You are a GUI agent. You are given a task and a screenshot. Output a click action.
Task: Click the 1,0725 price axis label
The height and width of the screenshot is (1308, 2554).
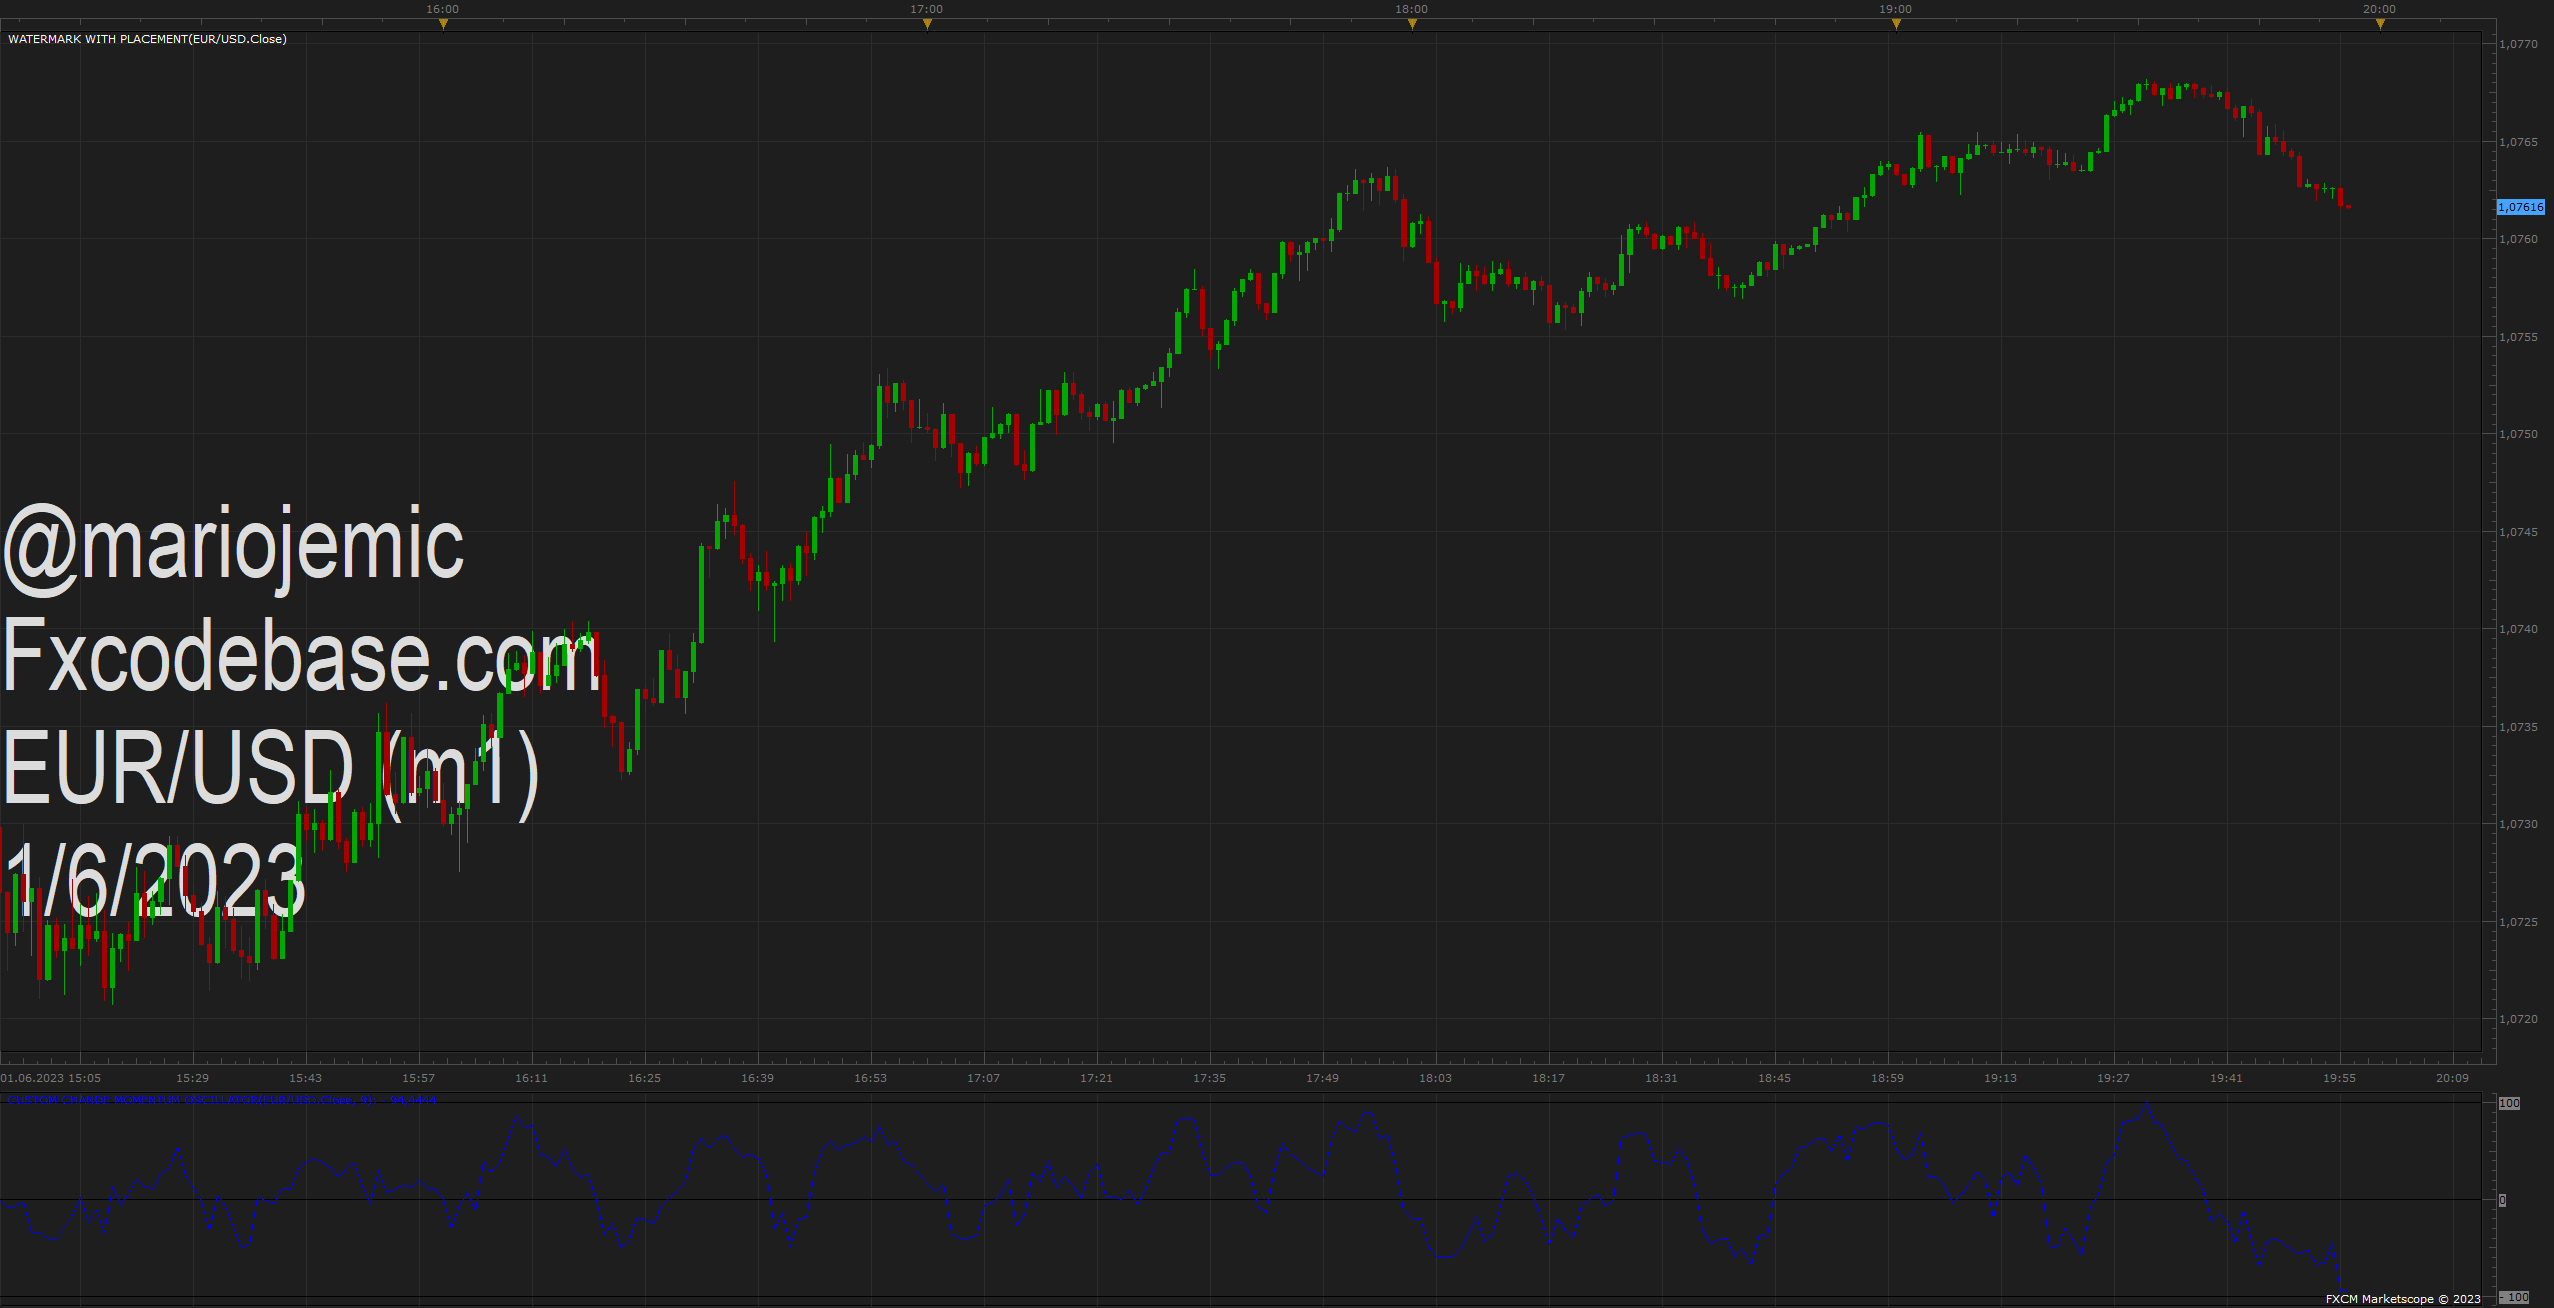[2518, 922]
